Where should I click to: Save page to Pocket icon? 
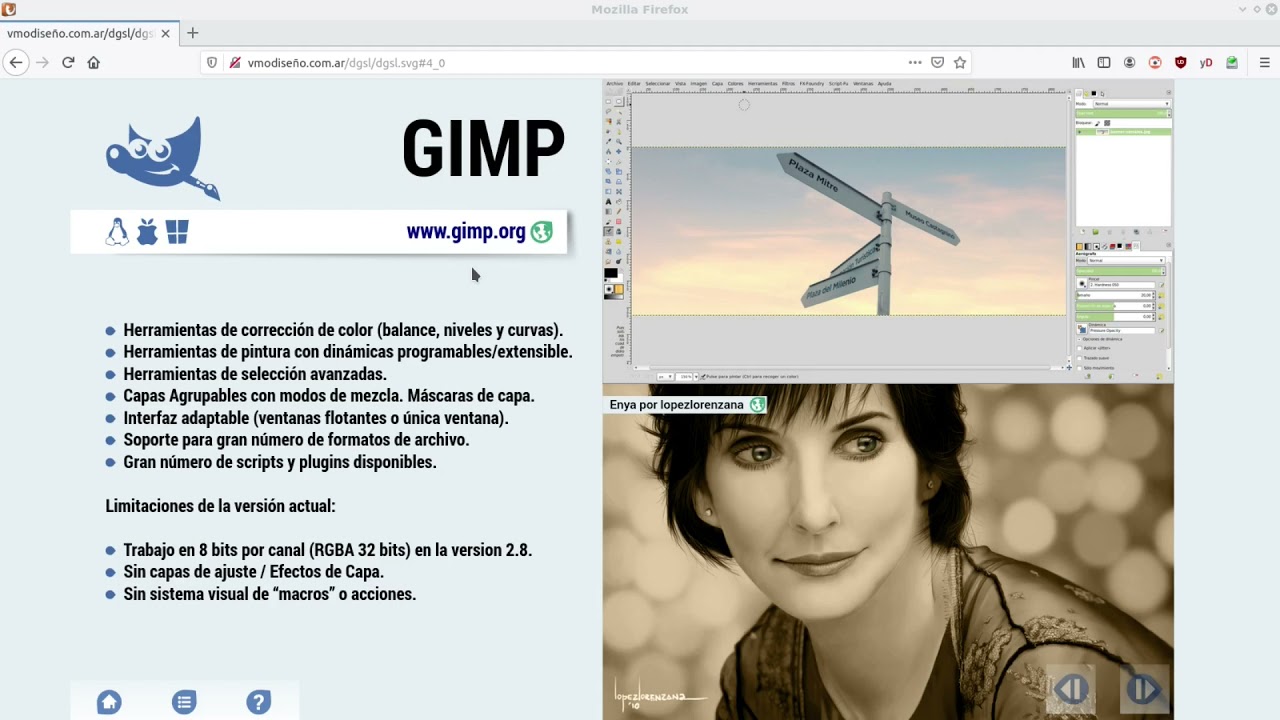[x=938, y=62]
